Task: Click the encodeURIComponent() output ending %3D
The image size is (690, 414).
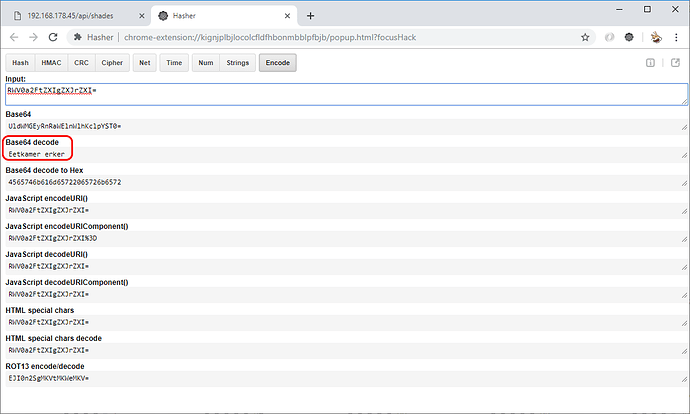Action: 348,238
